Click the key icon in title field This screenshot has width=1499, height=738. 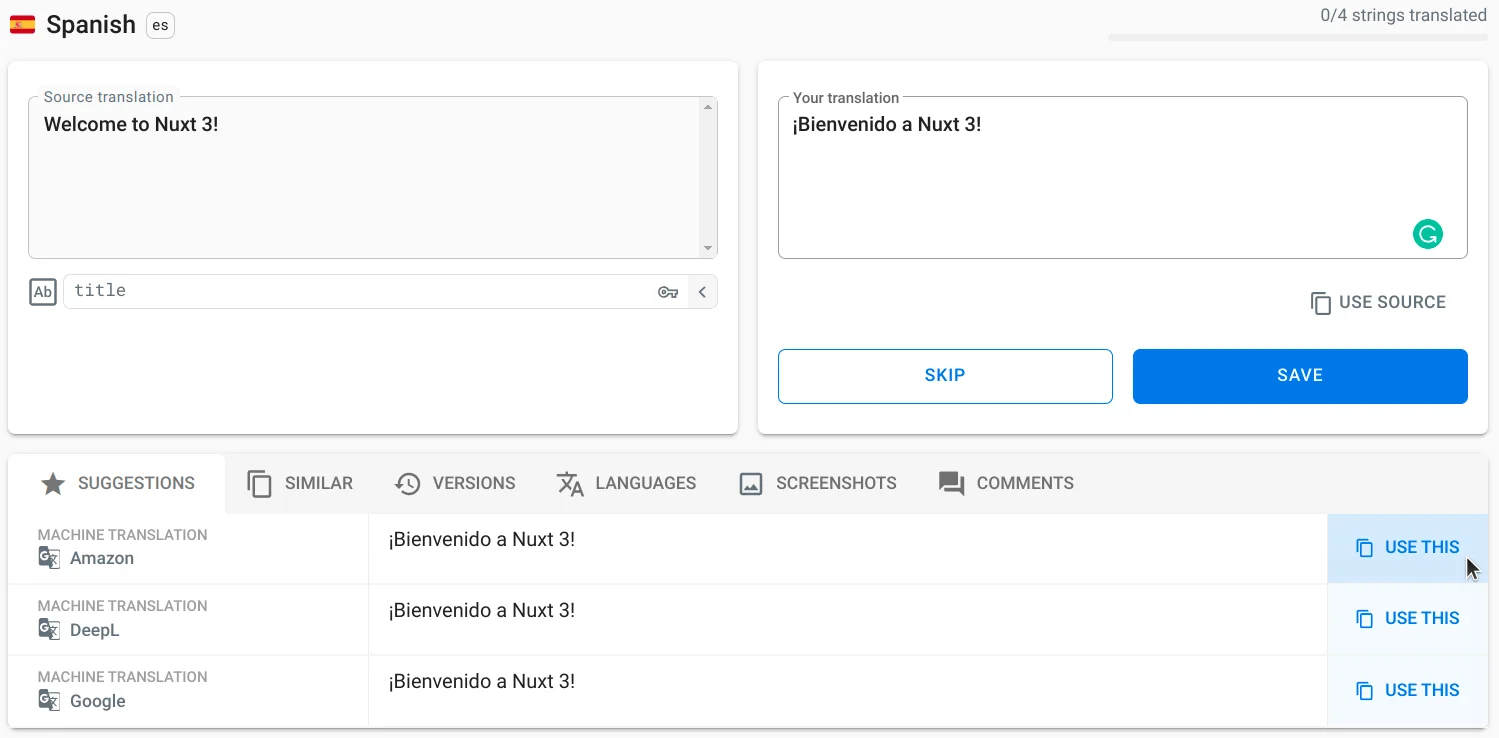coord(668,292)
